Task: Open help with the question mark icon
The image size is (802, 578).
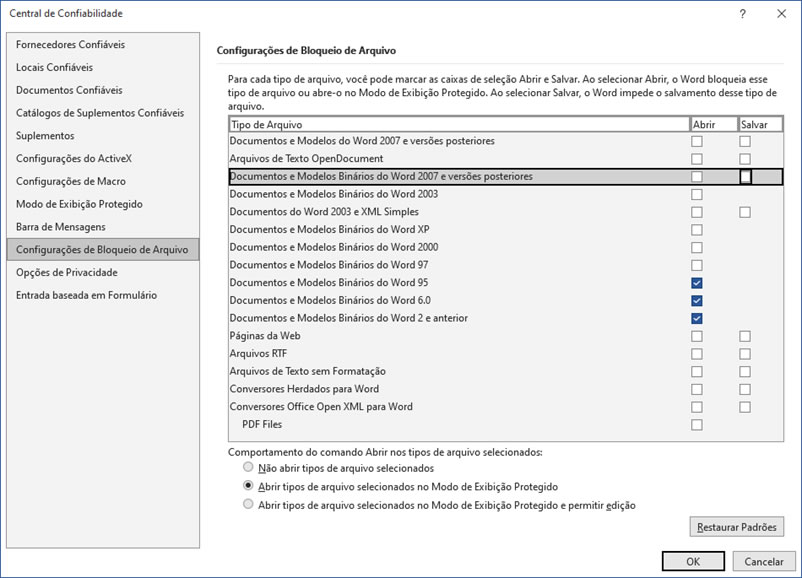Action: click(743, 14)
